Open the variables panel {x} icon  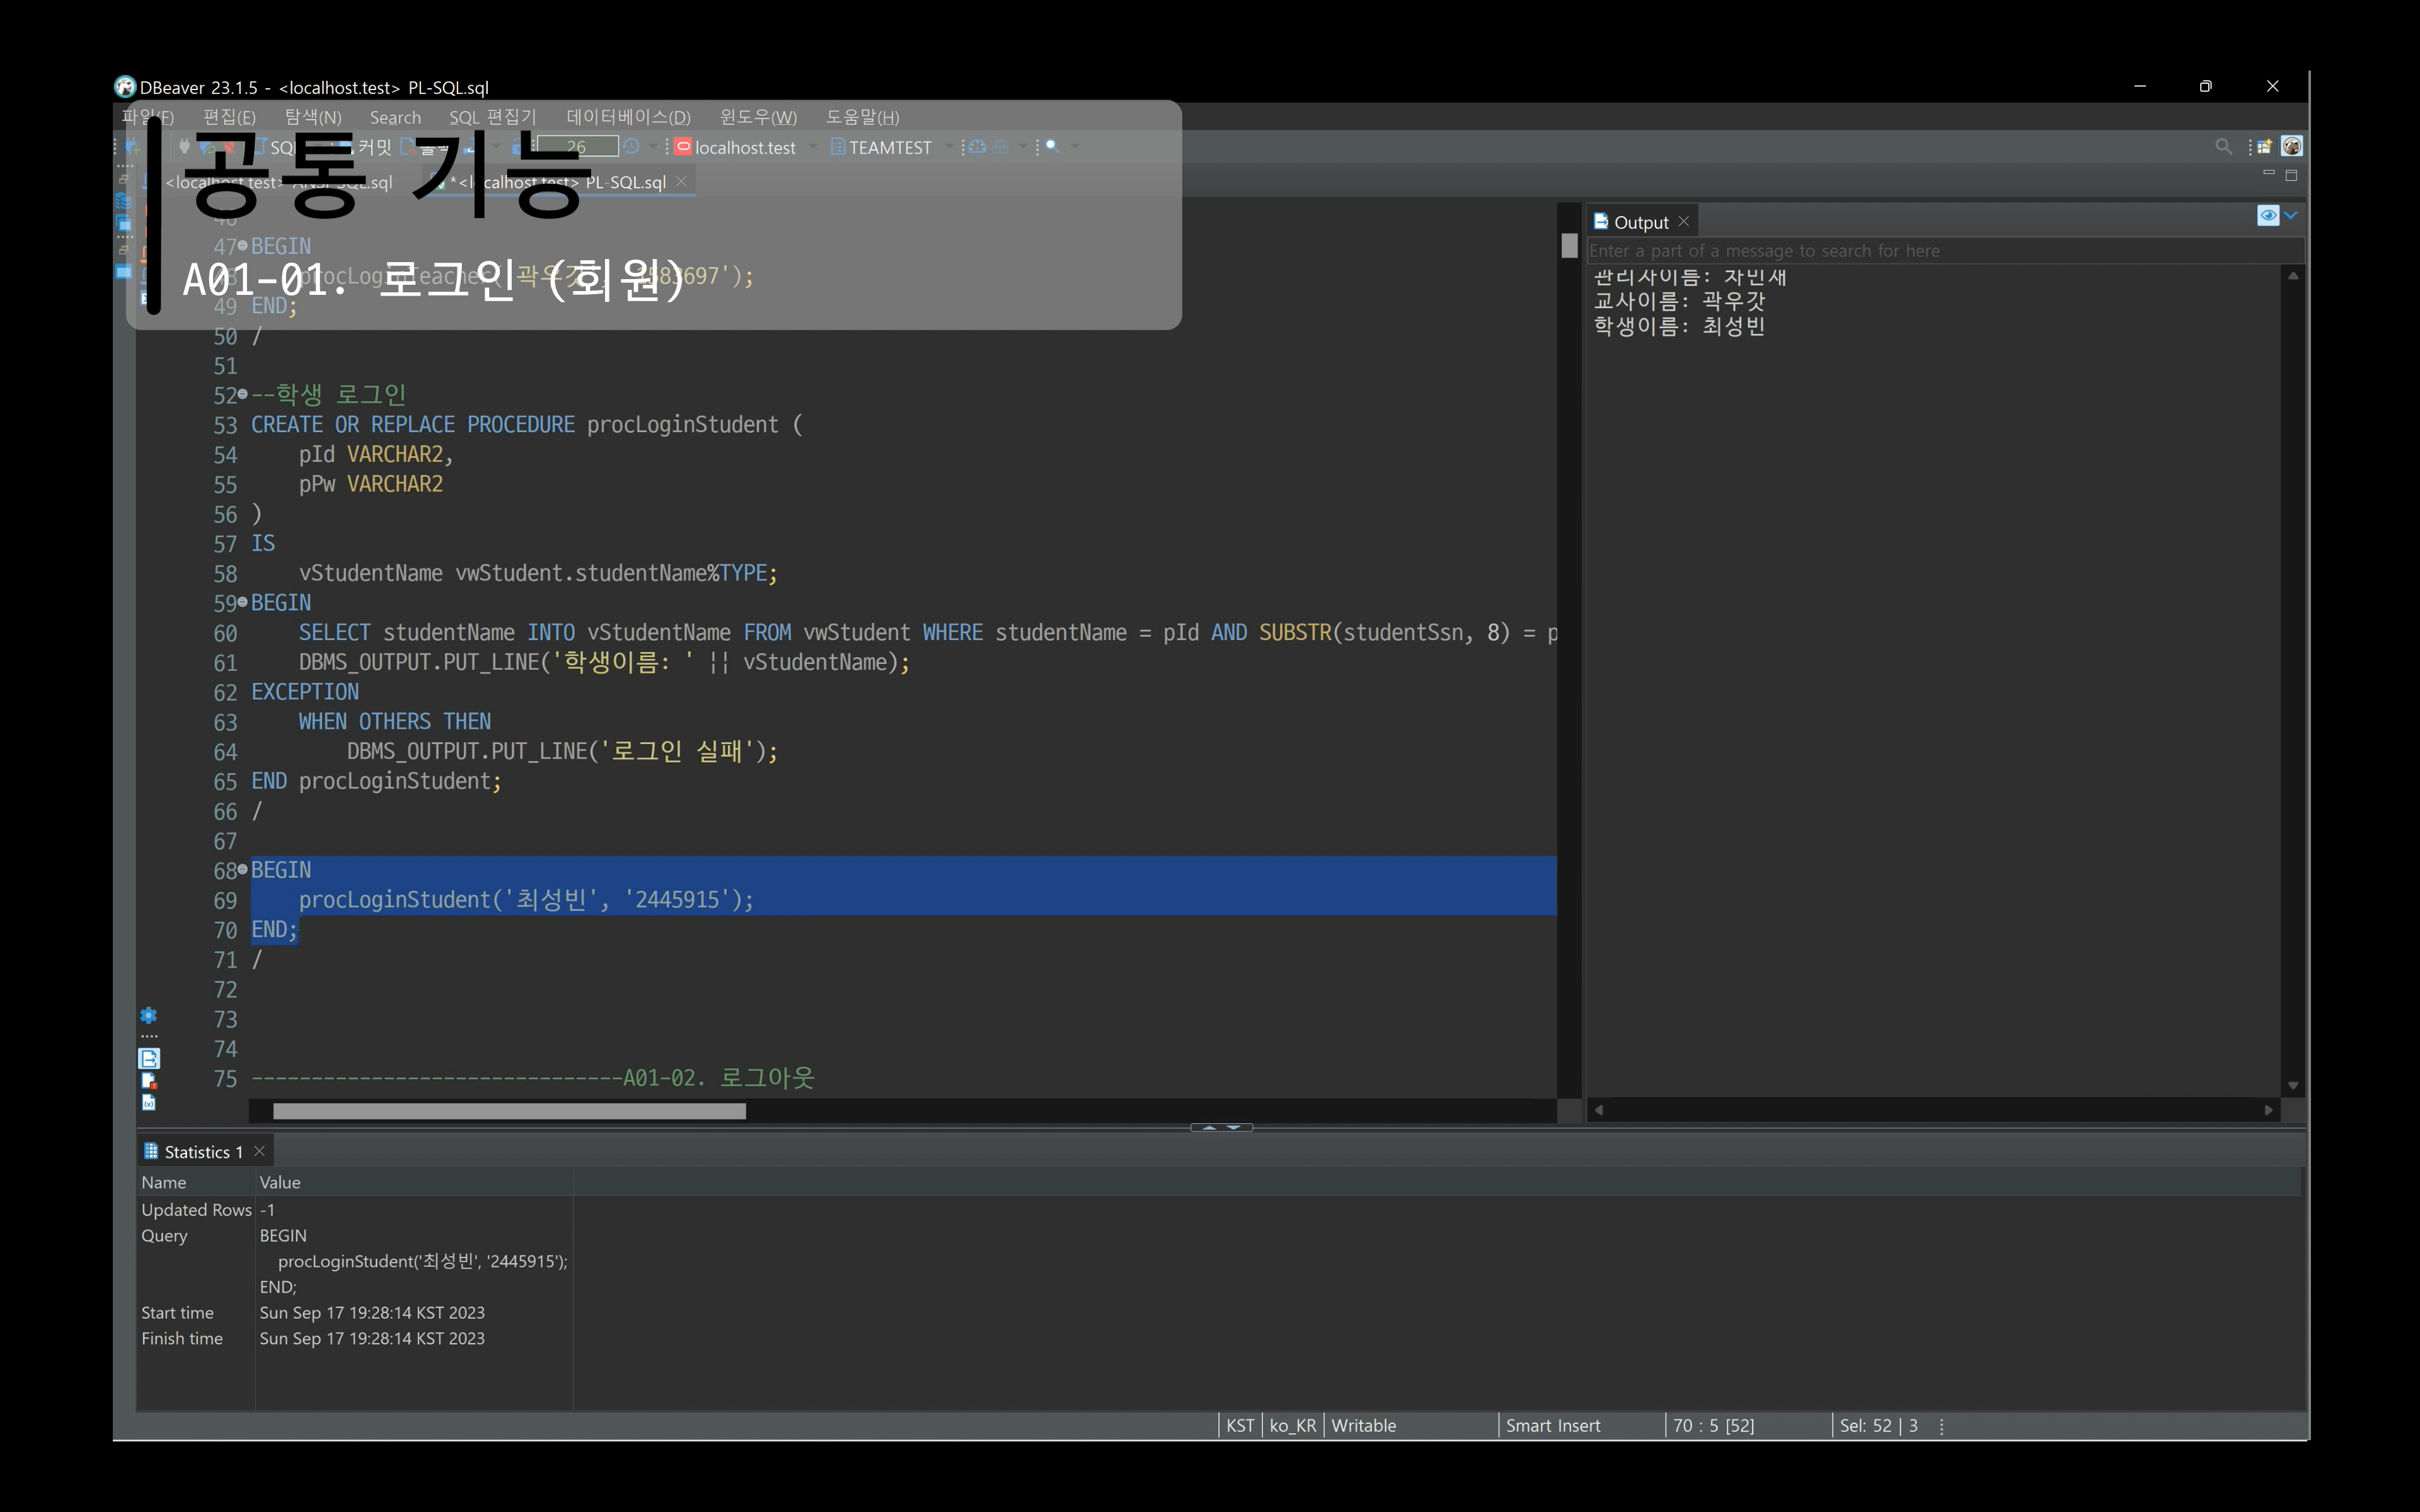click(149, 1103)
